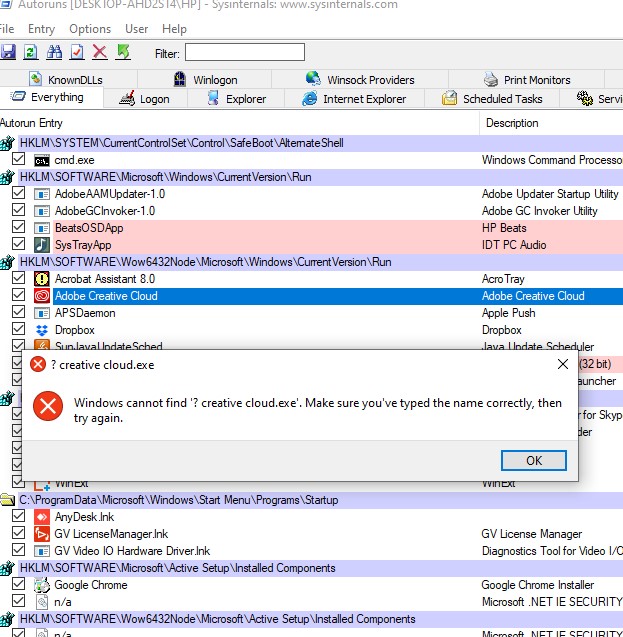Uncheck the AnyDesk.lnk checkbox
Viewport: 623px width, 637px height.
(18, 516)
